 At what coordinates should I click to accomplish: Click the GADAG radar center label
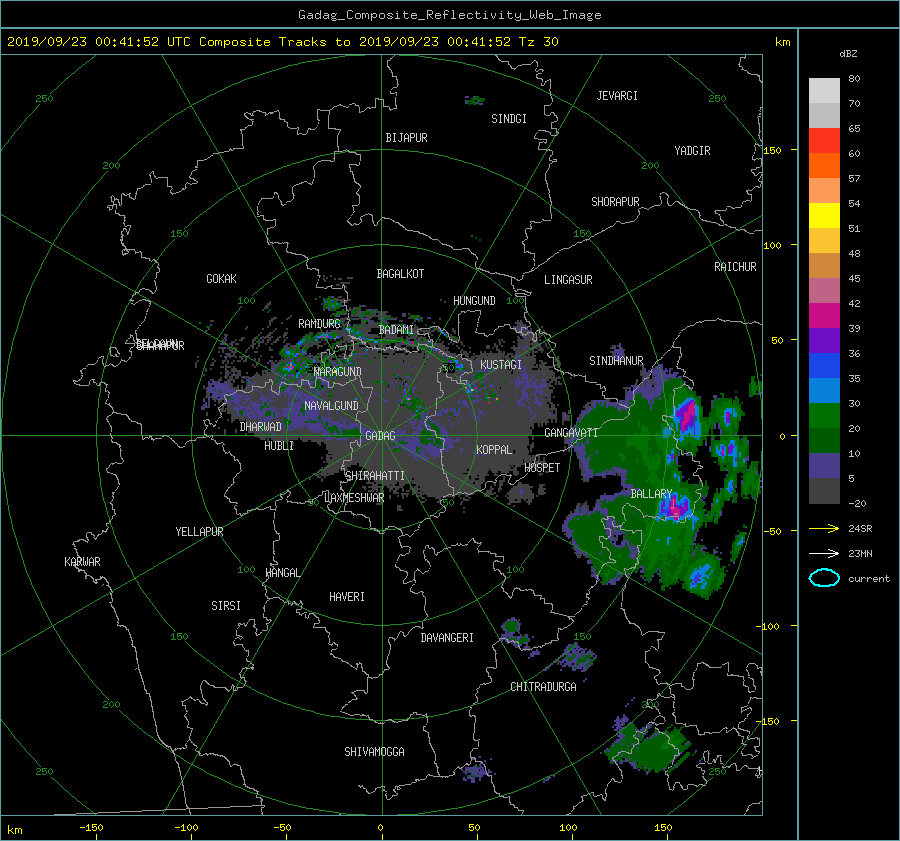pyautogui.click(x=380, y=436)
